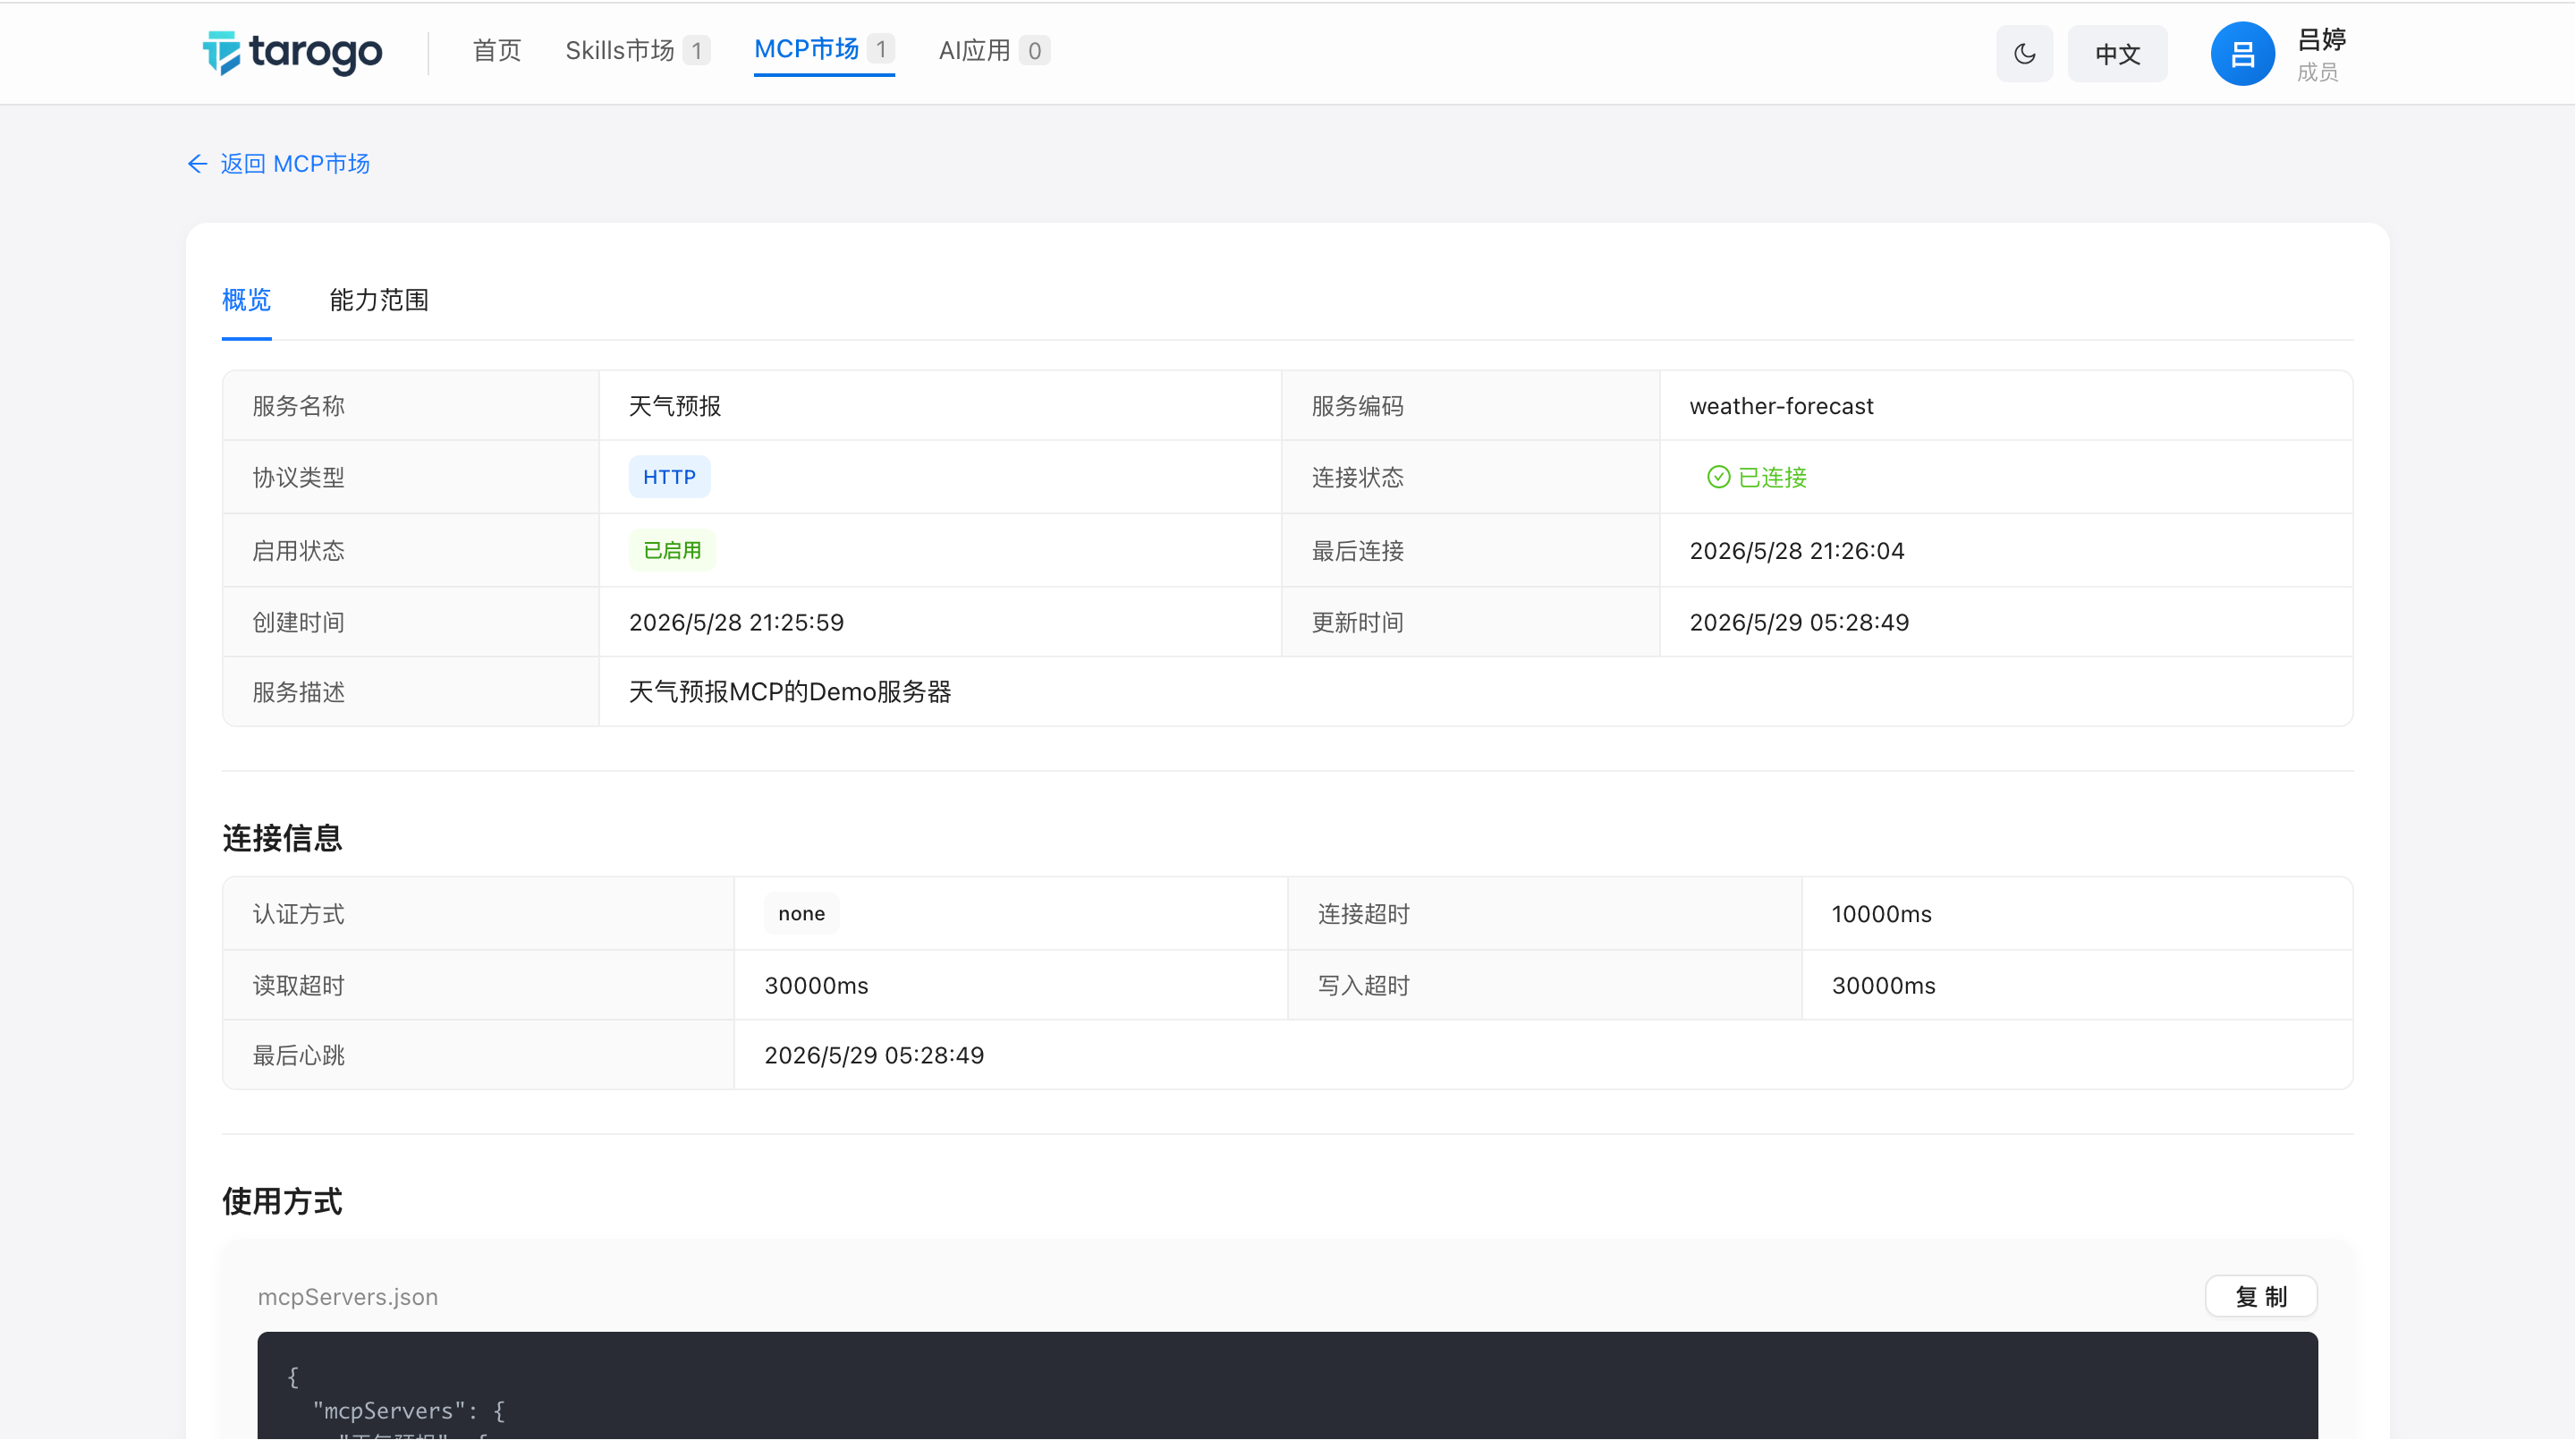Select the 概览 tab
This screenshot has height=1440, width=2576.
pyautogui.click(x=247, y=300)
